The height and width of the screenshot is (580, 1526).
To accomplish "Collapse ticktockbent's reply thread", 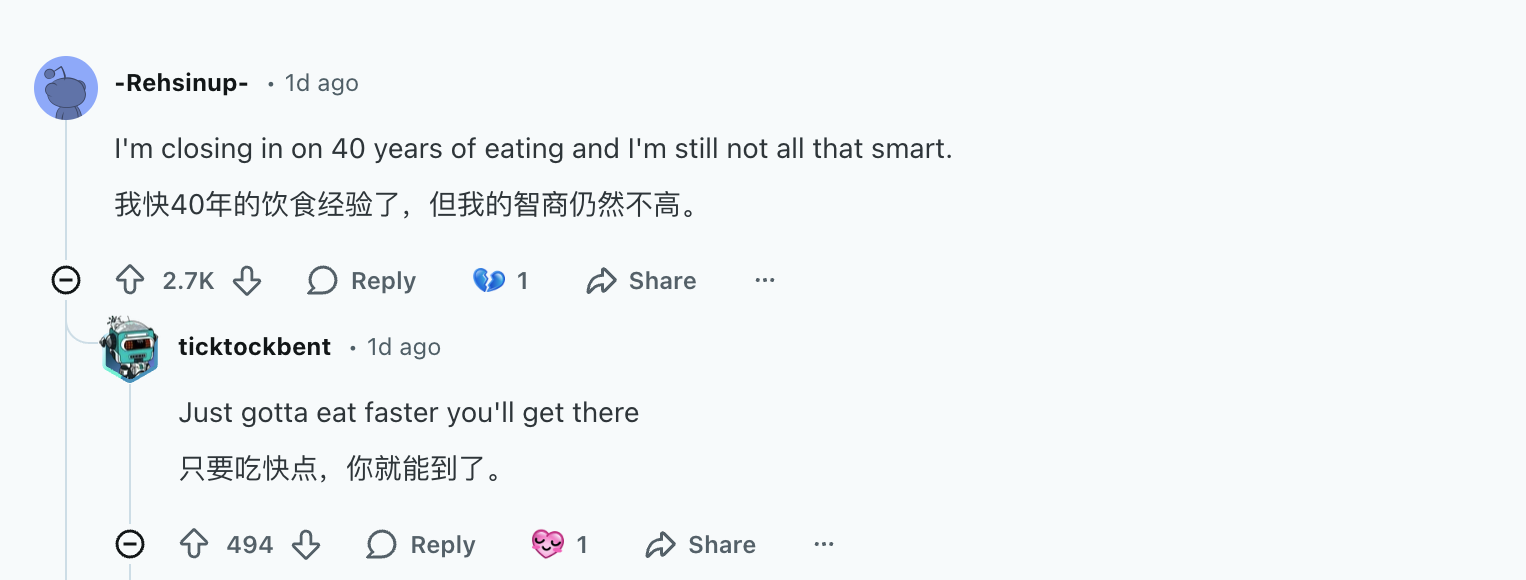I will point(130,545).
